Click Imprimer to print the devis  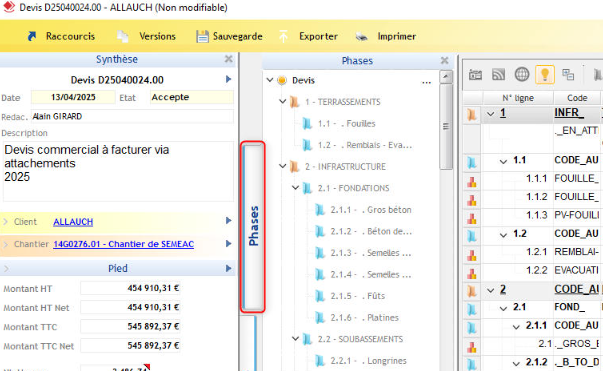tap(386, 36)
